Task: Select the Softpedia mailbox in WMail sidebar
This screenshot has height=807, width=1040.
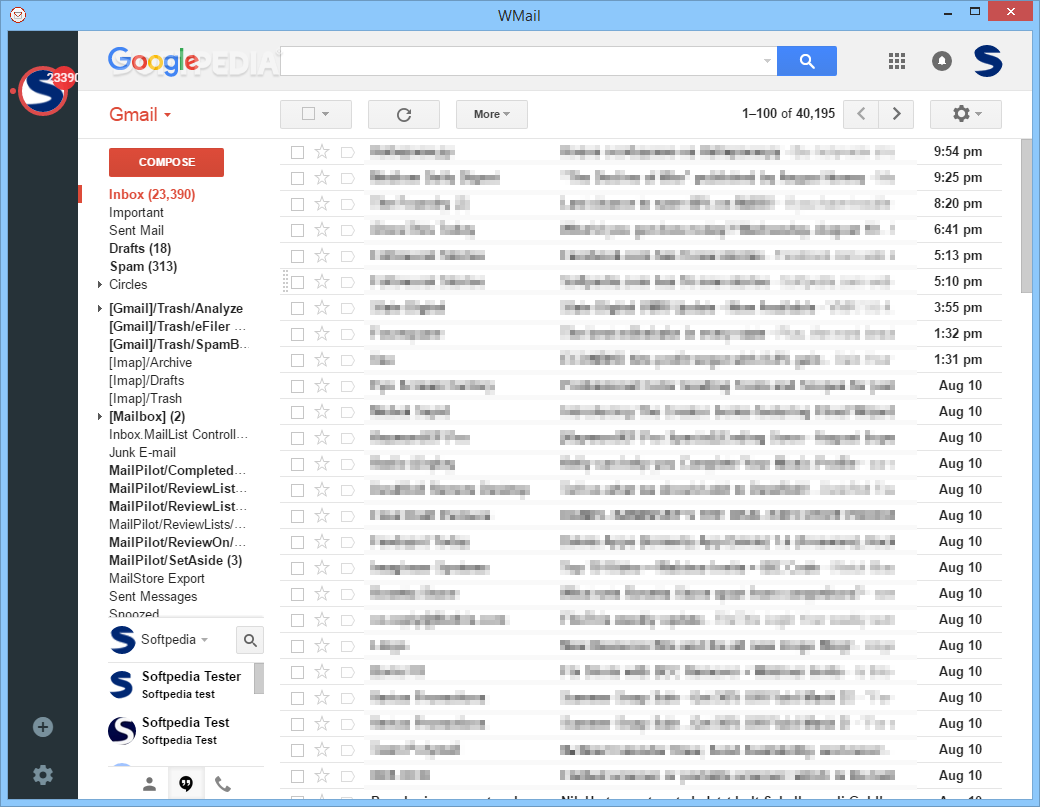Action: pos(43,91)
